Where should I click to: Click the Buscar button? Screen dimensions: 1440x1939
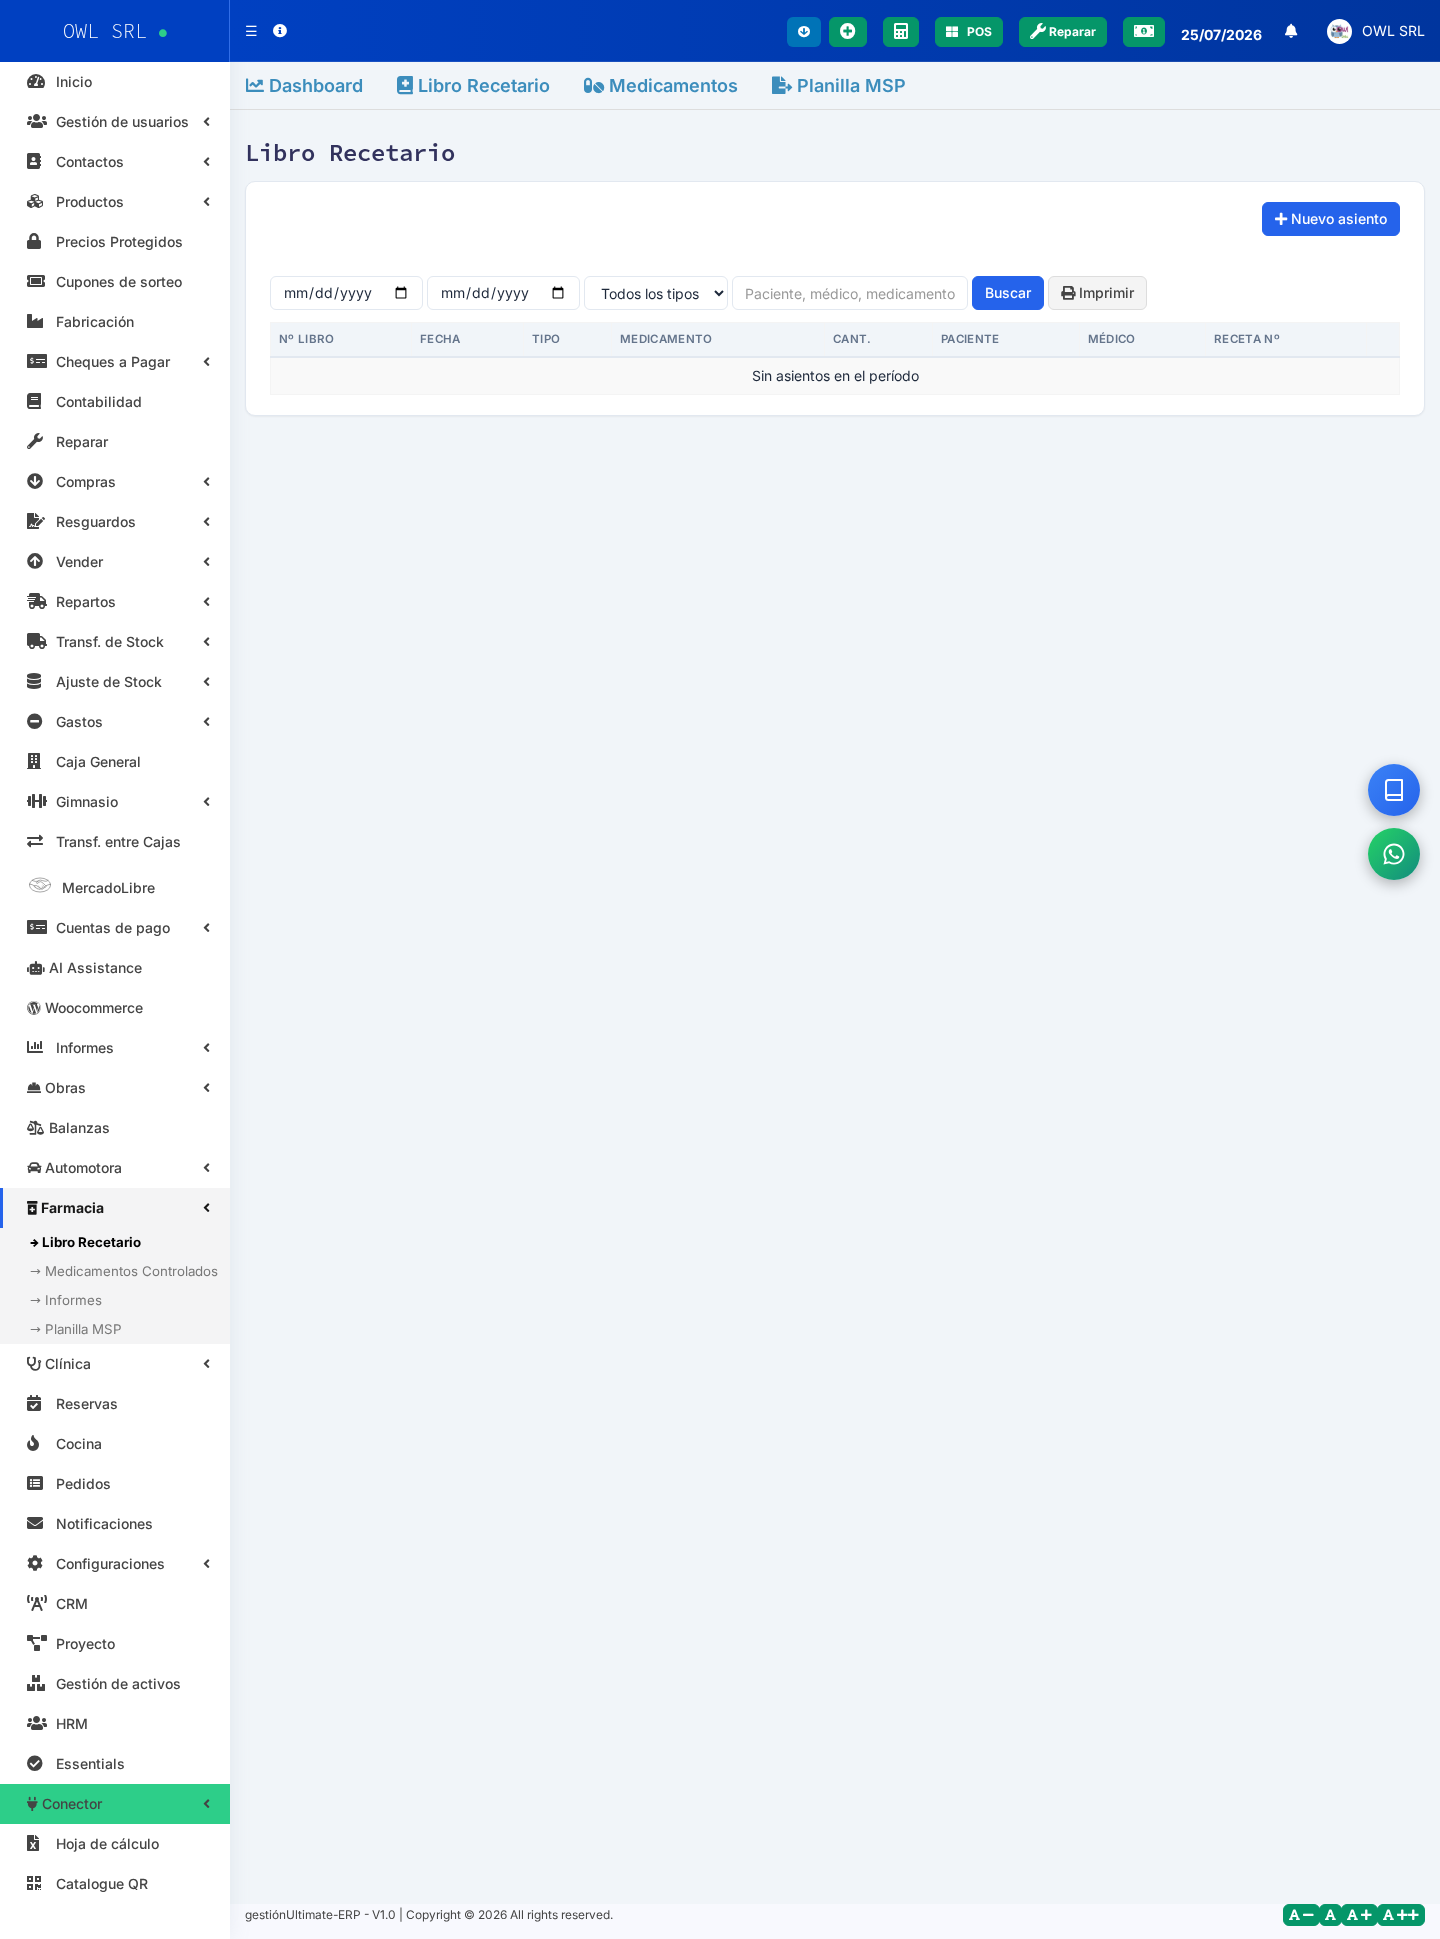[1007, 293]
